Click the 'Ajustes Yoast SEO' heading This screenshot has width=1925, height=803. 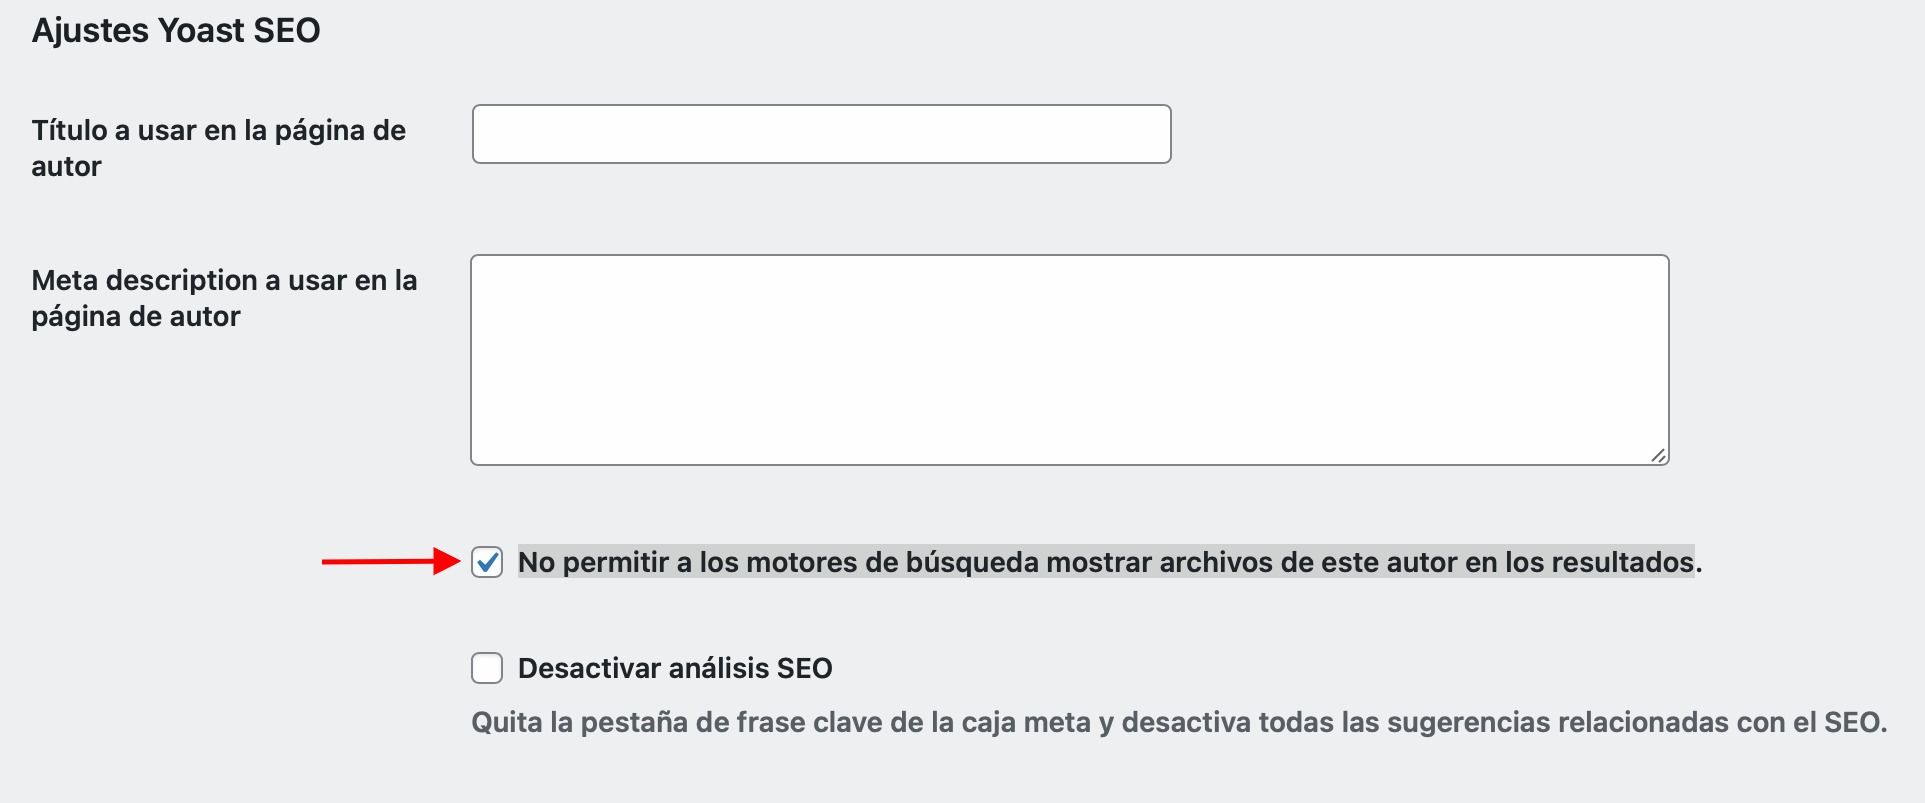tap(176, 30)
